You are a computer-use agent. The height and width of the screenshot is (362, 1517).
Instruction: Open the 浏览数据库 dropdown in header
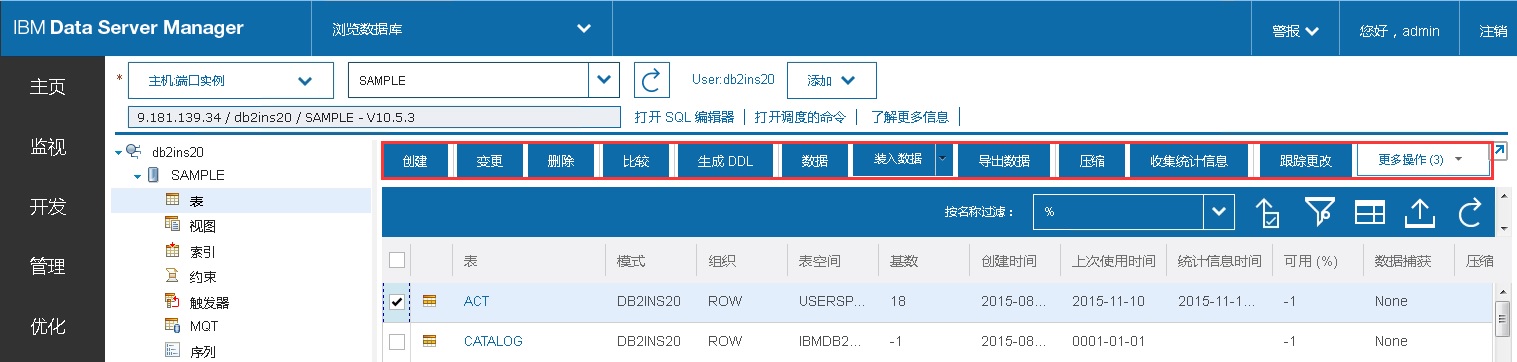point(462,29)
